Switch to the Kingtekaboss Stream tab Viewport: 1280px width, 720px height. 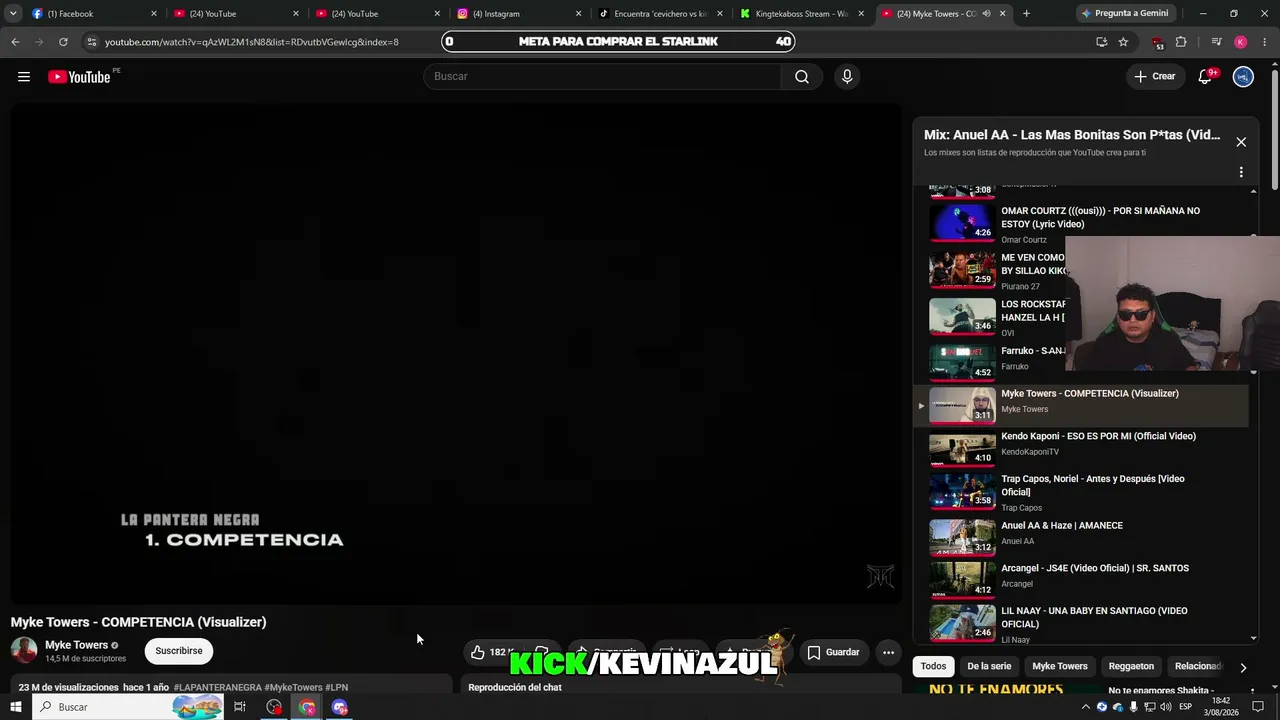click(801, 14)
